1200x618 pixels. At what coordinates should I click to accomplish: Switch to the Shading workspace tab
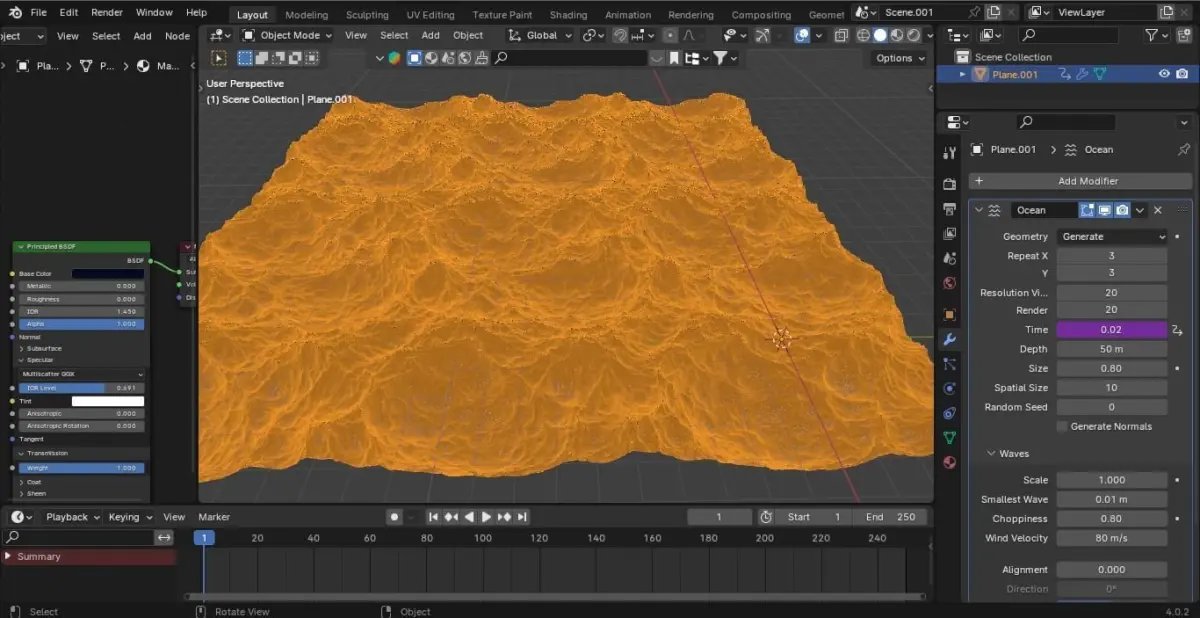click(568, 15)
